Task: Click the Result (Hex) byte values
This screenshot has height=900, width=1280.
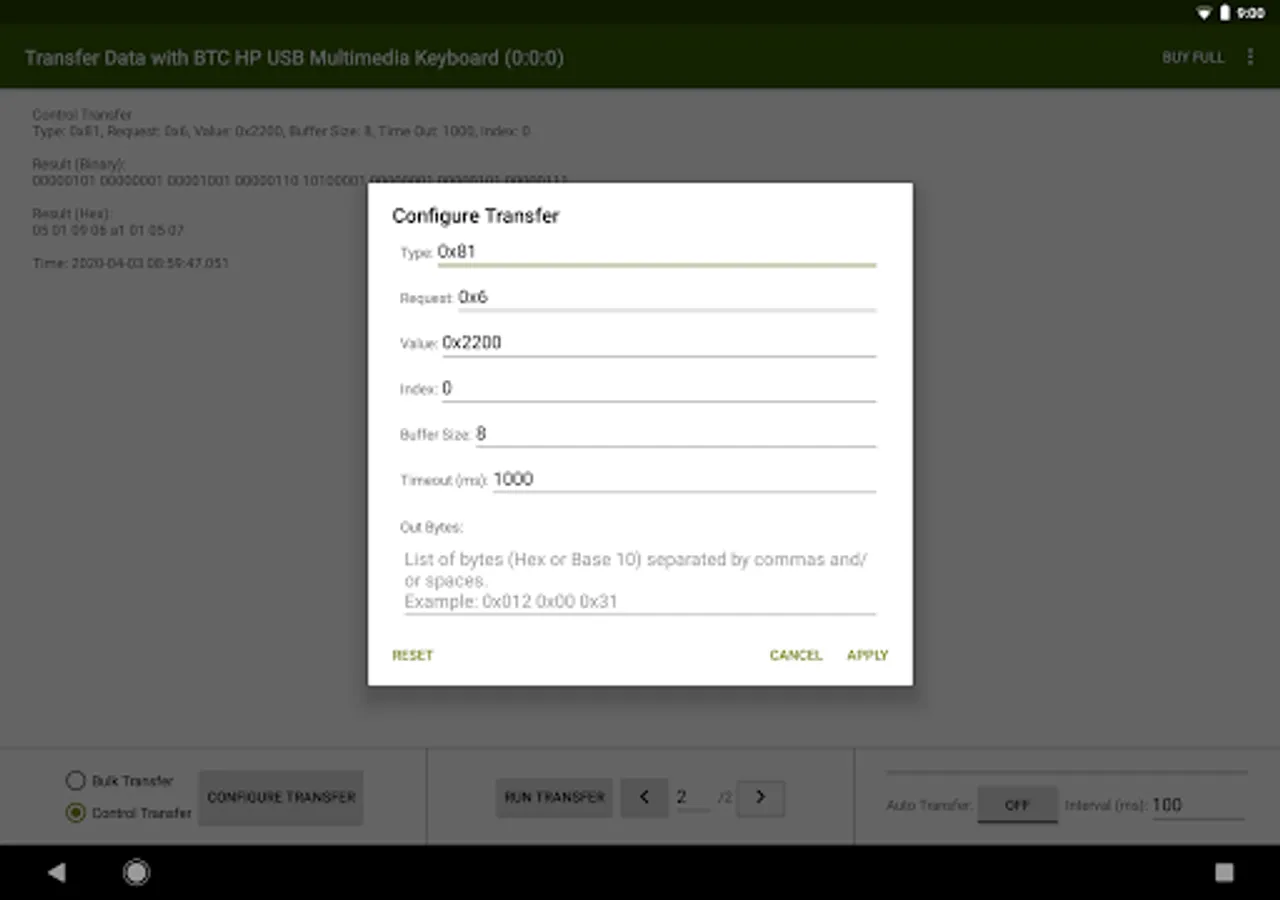Action: tap(108, 230)
